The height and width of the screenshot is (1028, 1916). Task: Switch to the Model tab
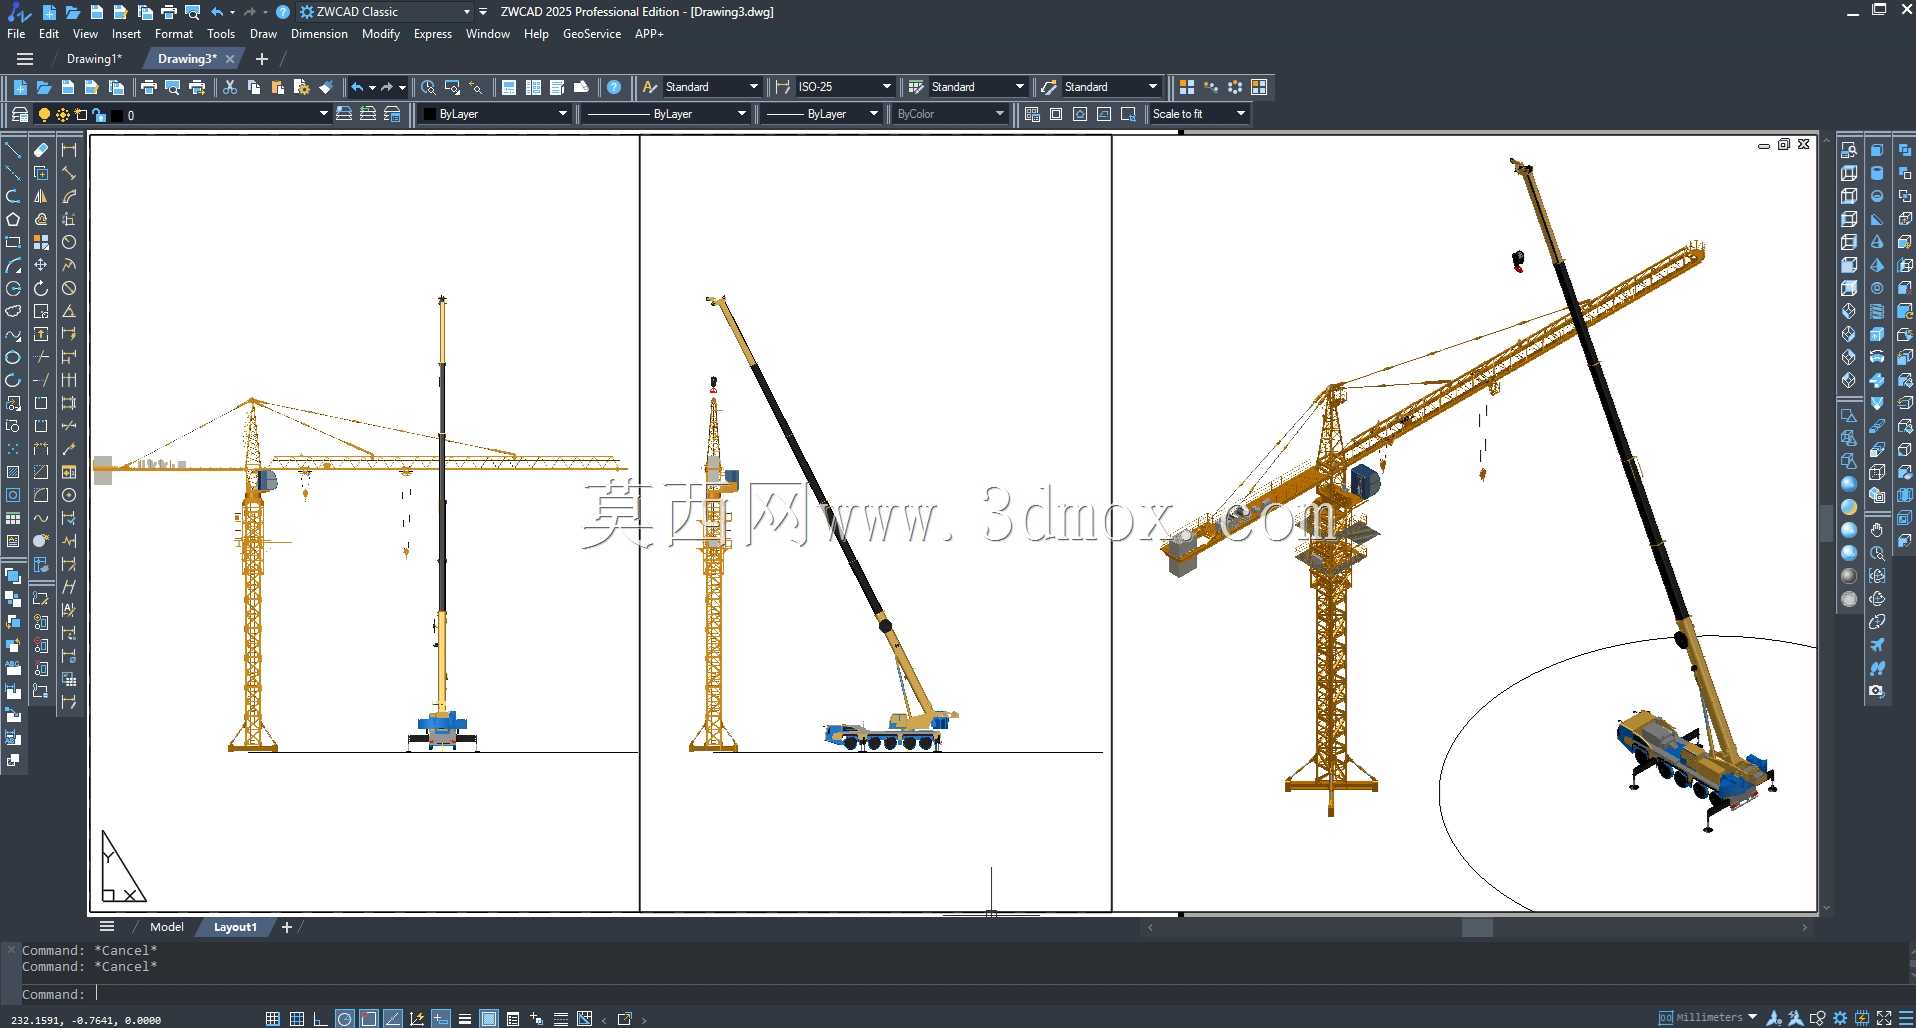coord(167,927)
